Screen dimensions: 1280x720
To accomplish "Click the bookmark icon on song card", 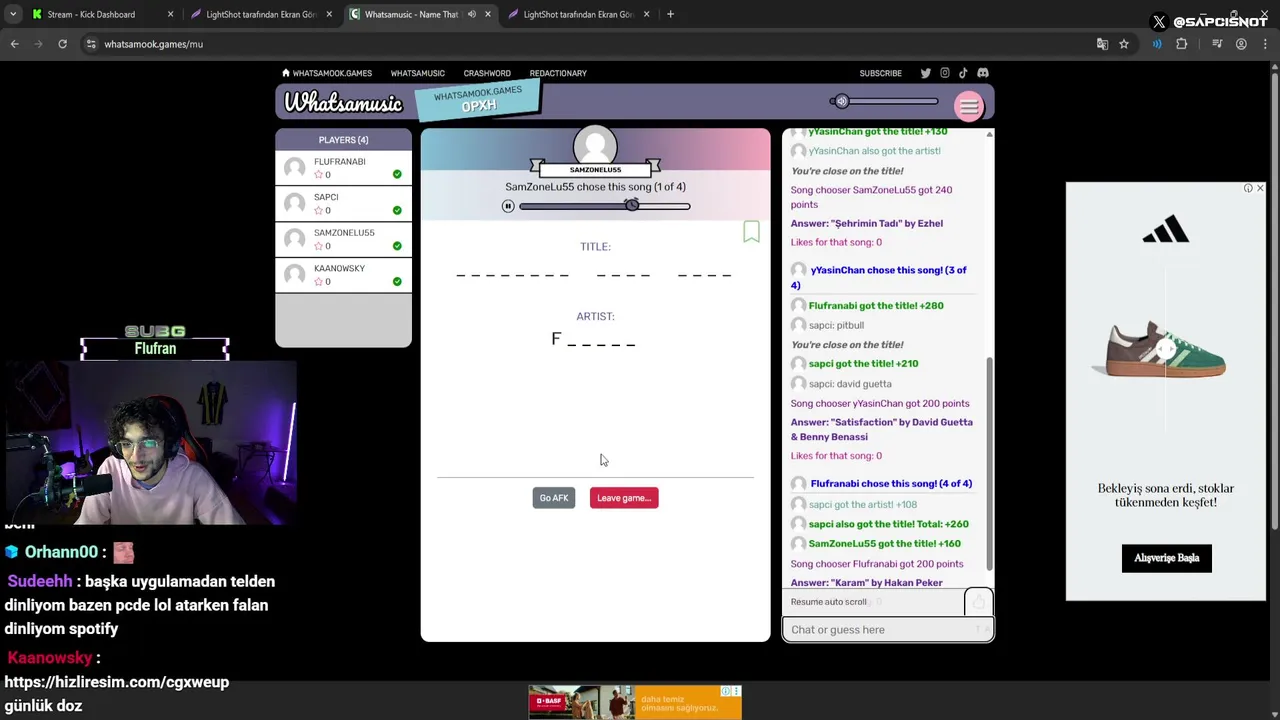I will 751,232.
